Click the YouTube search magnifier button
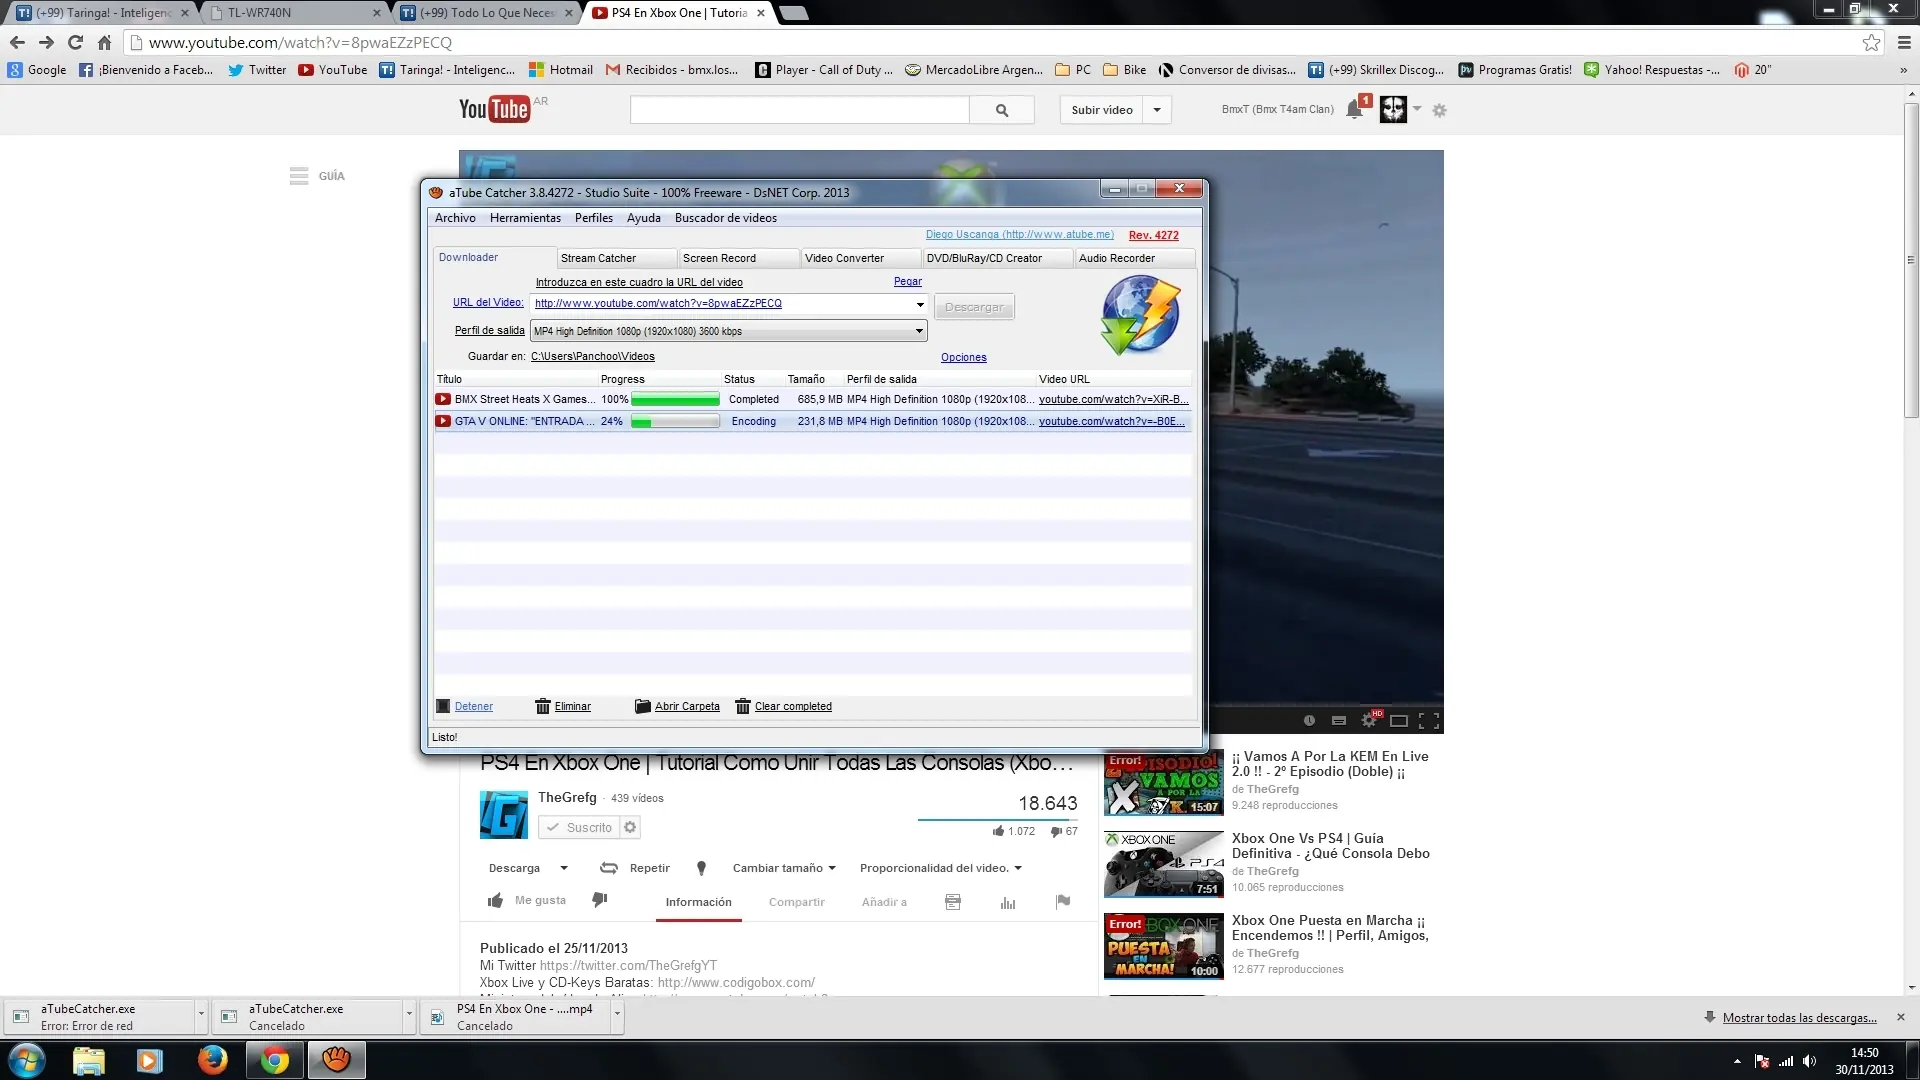This screenshot has width=1920, height=1080. click(x=1002, y=110)
